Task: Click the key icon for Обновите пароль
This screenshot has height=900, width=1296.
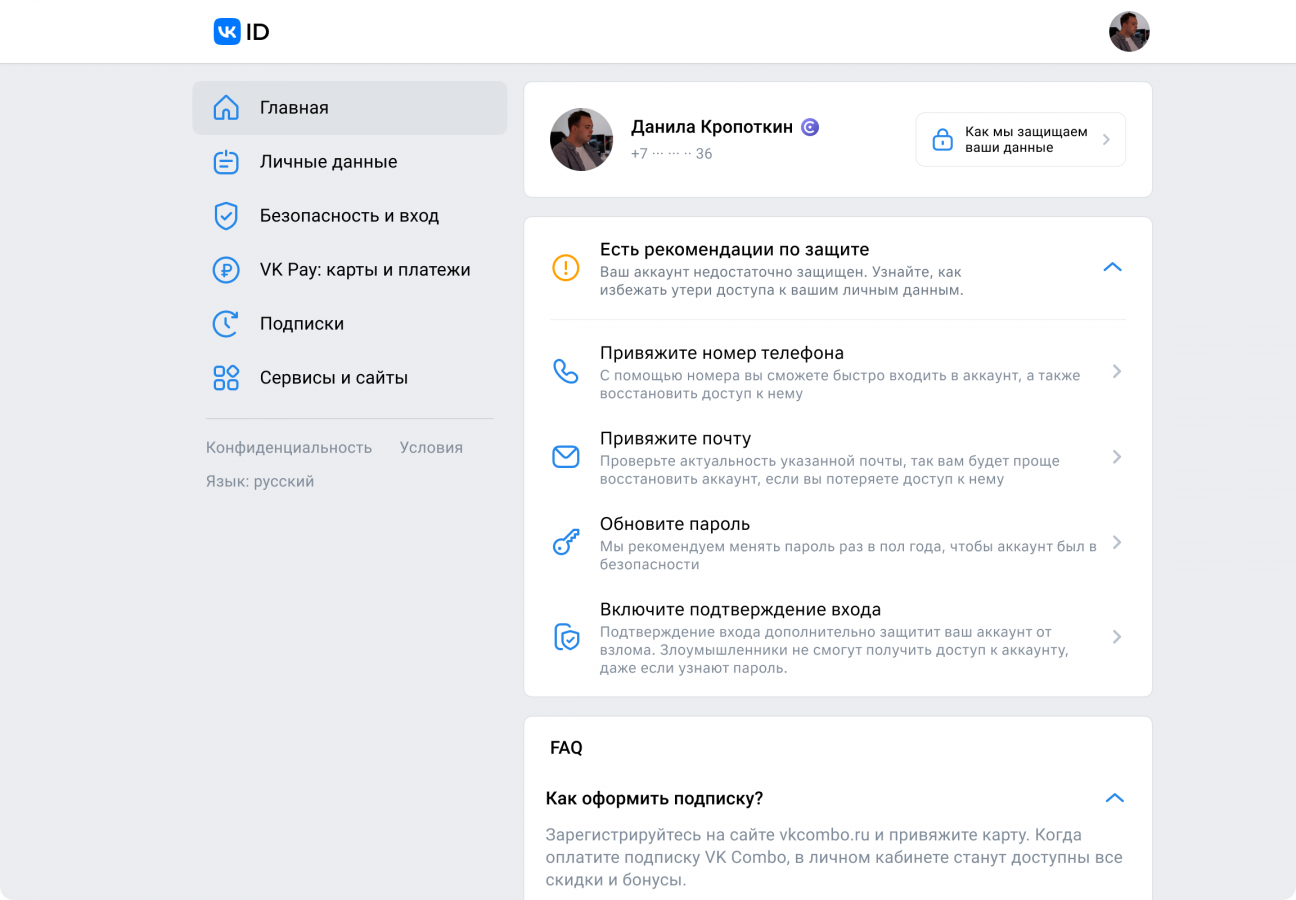Action: click(x=566, y=543)
